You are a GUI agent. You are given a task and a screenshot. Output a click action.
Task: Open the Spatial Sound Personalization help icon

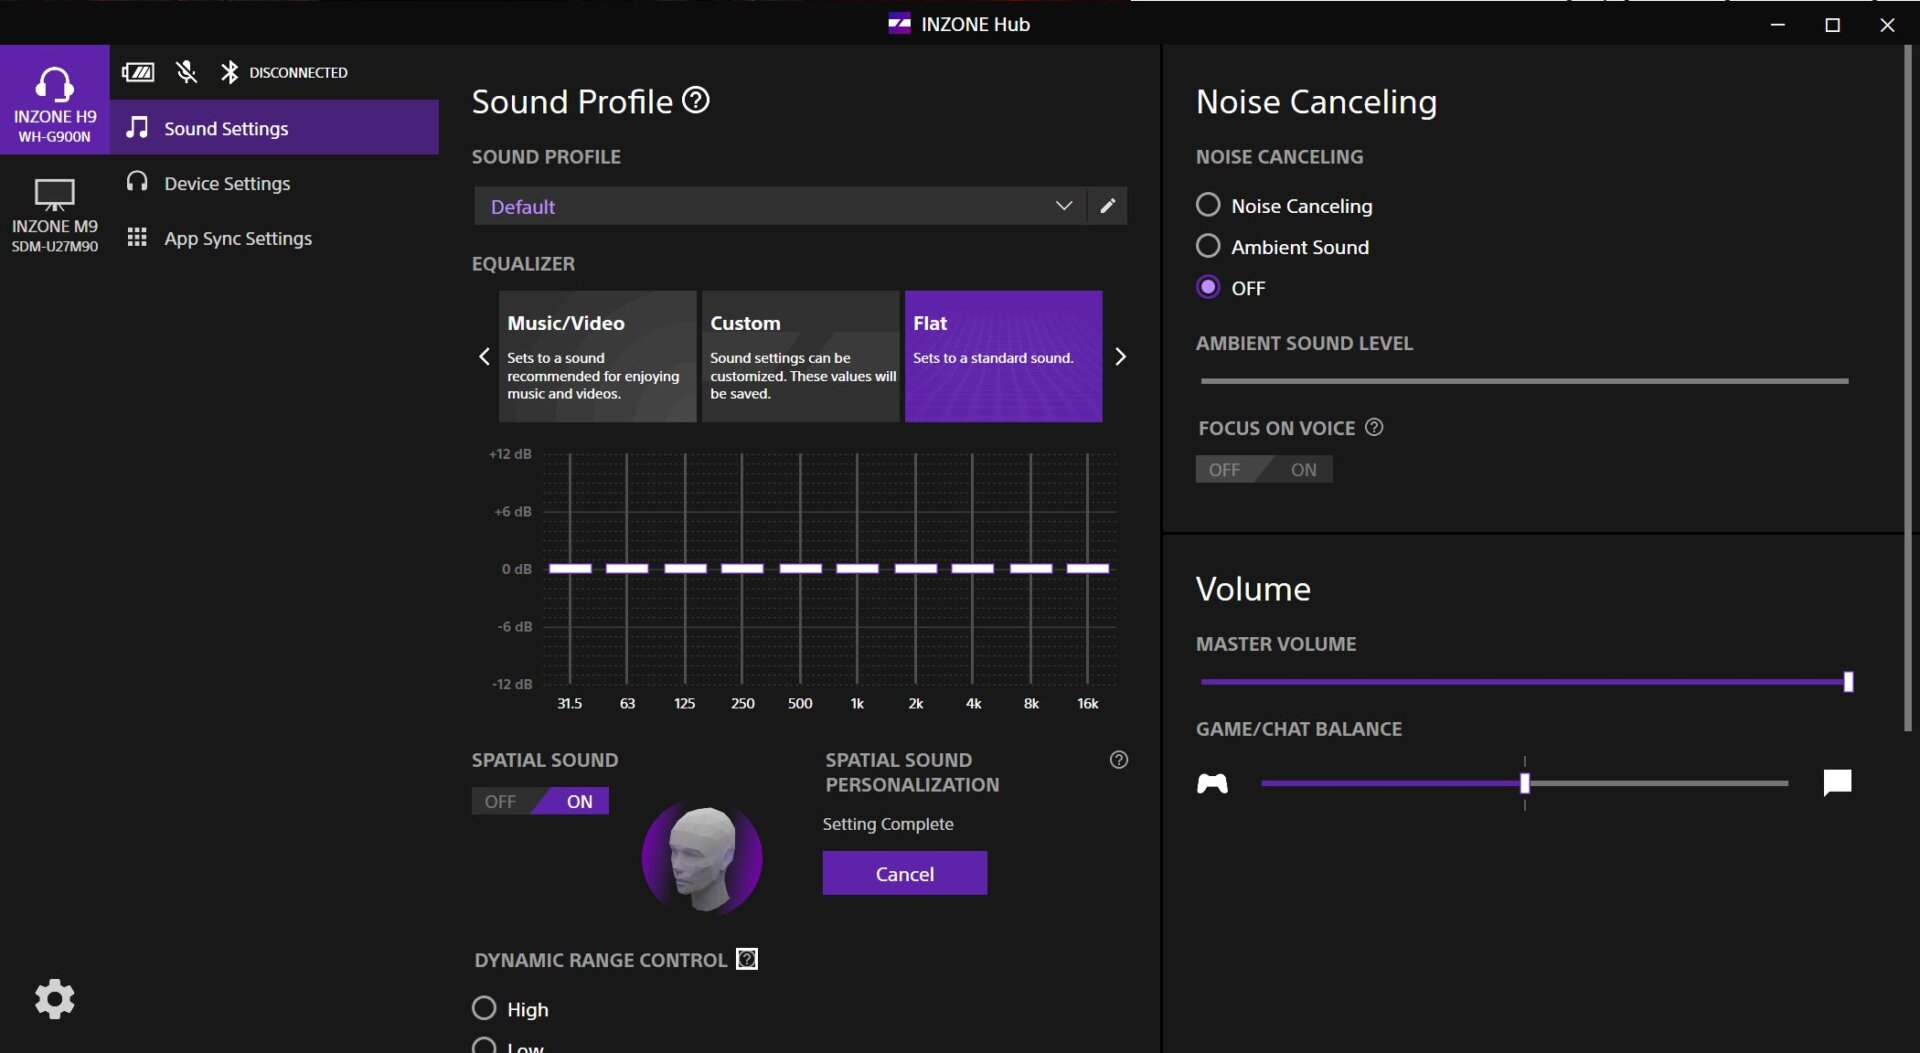[1118, 760]
